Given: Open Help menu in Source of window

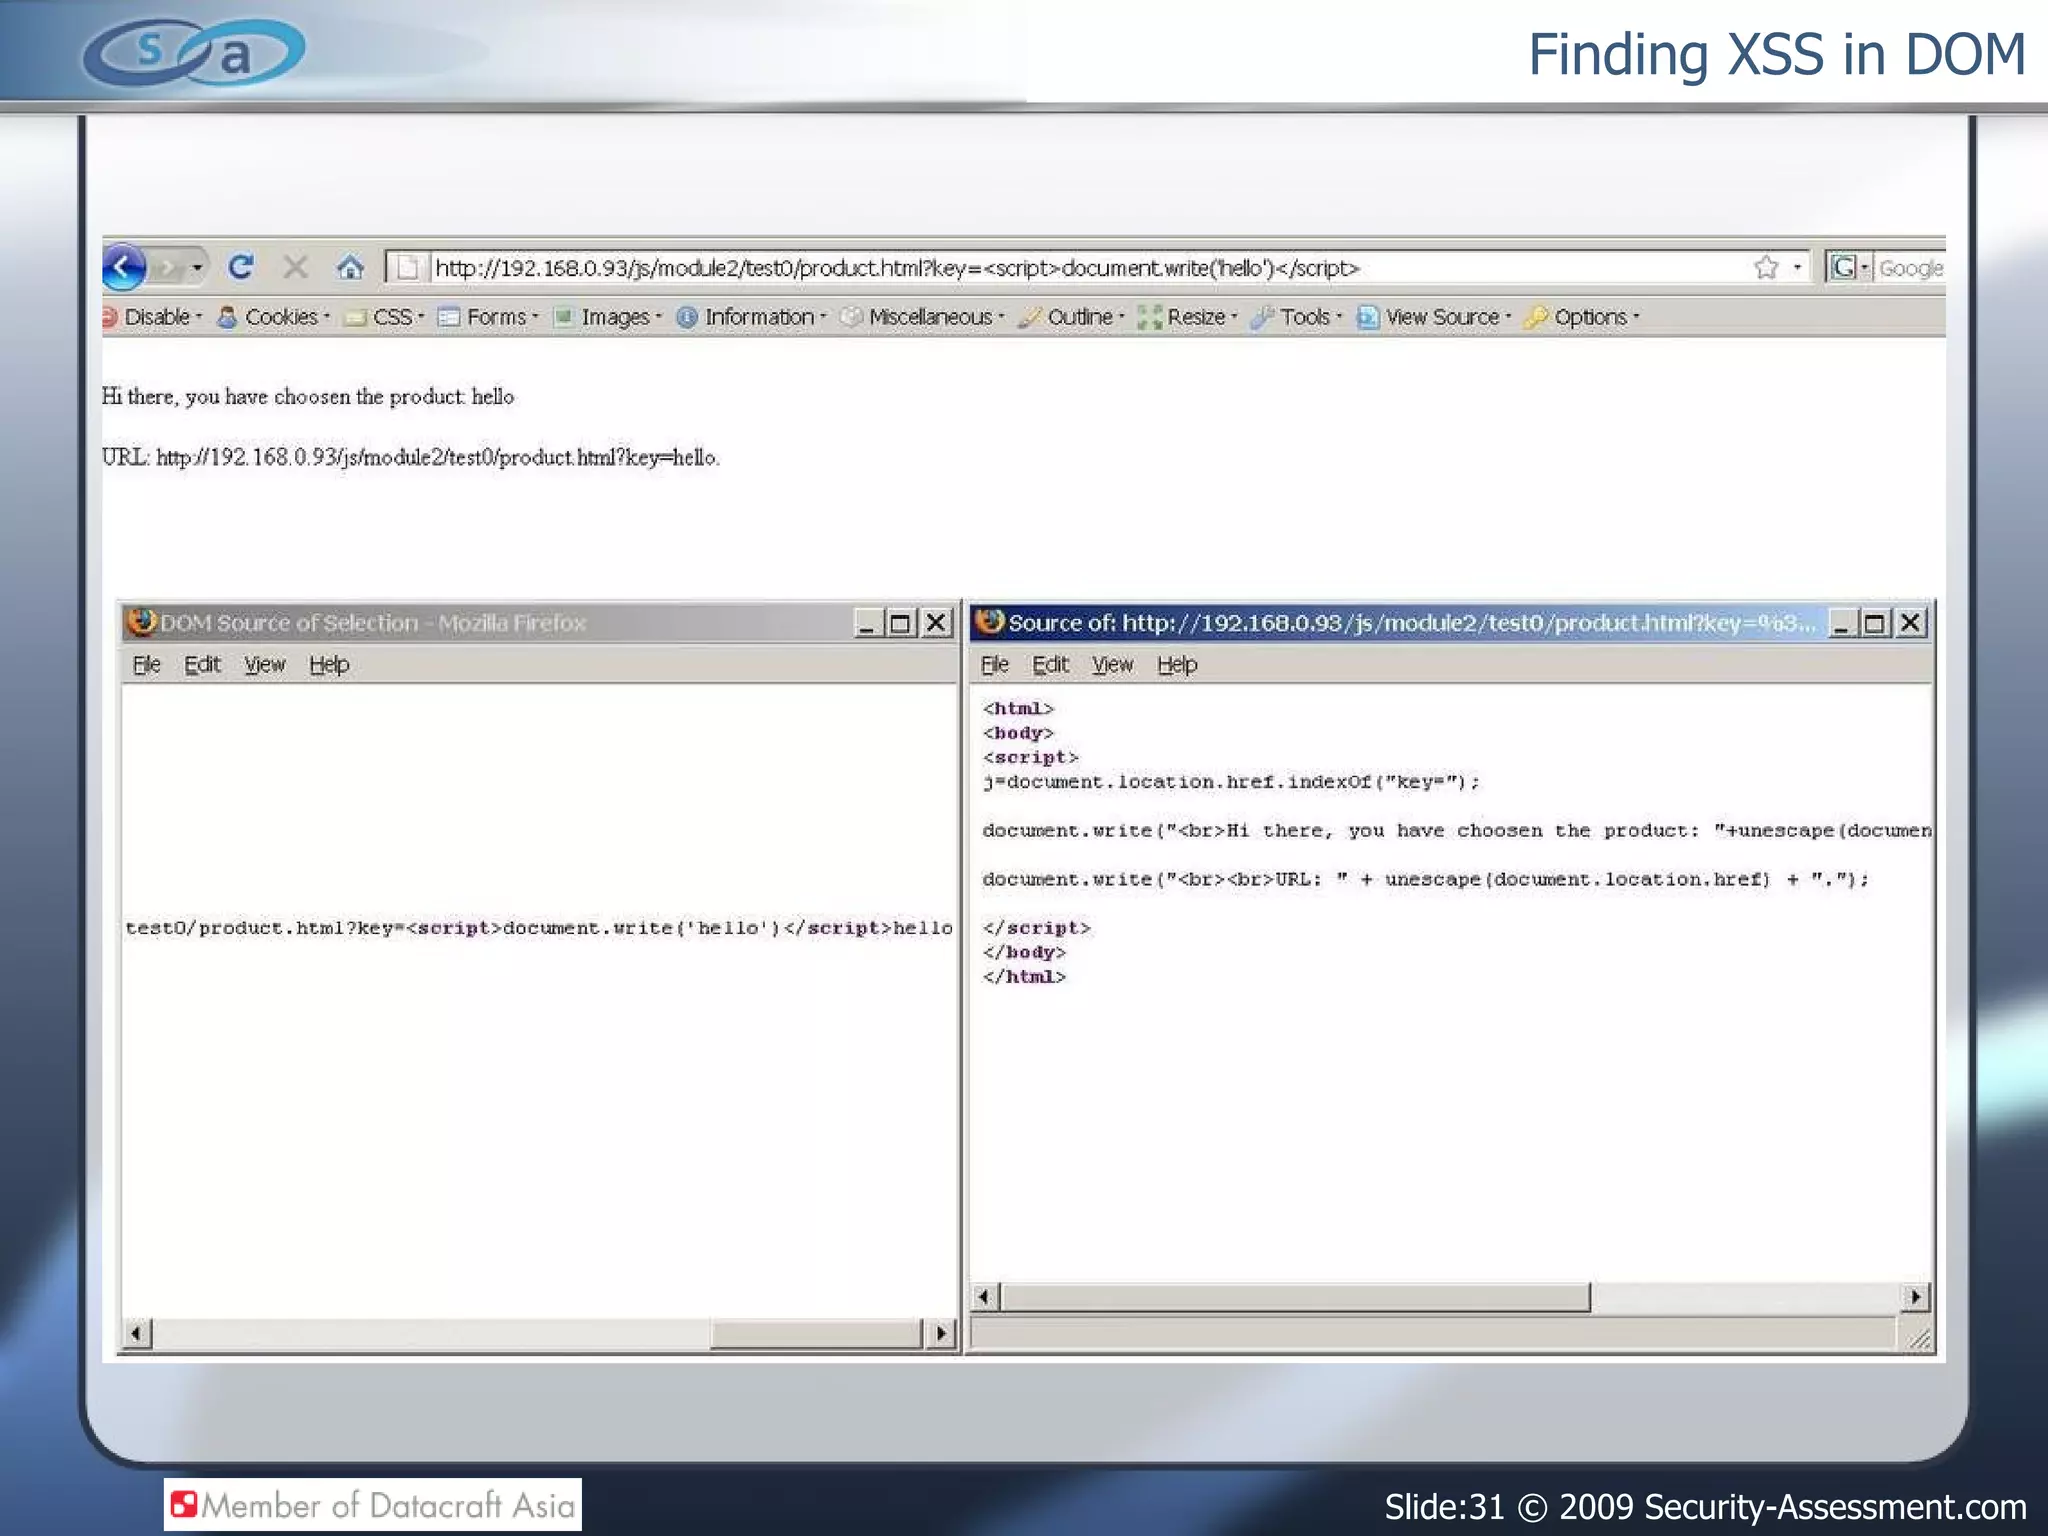Looking at the screenshot, I should (1177, 664).
